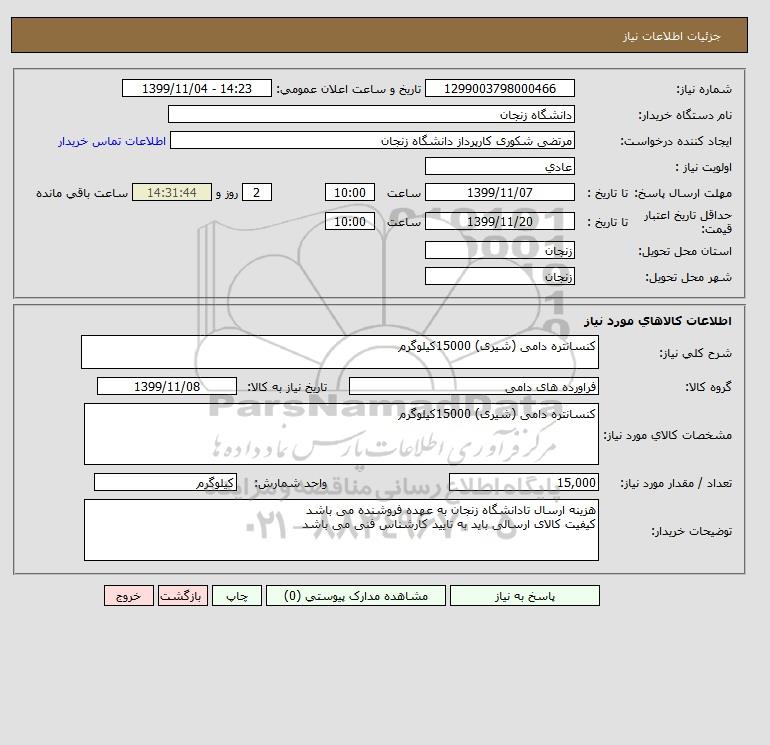
Task: Click the quantity field 15,000
Action: (523, 482)
